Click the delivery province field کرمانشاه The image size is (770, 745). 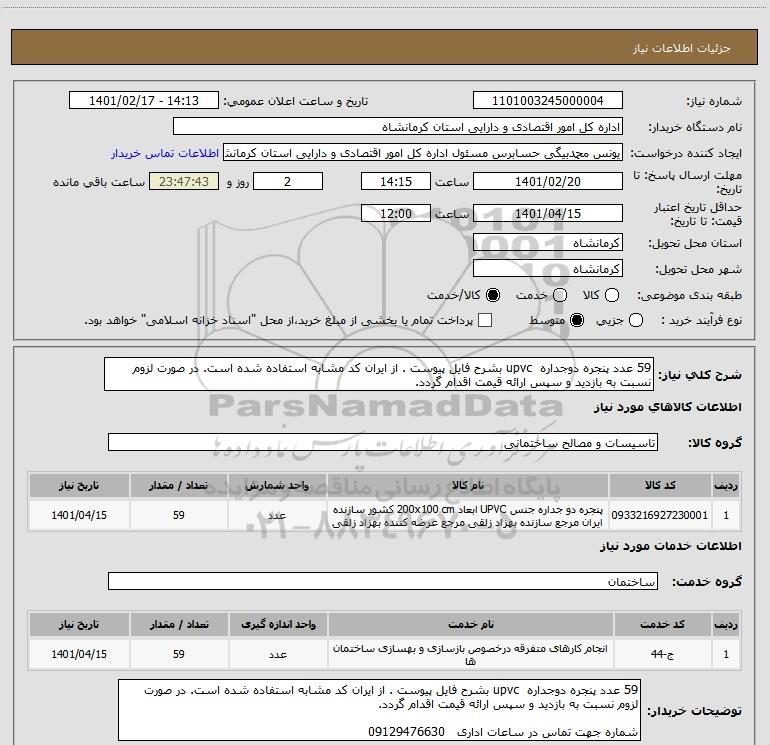548,243
